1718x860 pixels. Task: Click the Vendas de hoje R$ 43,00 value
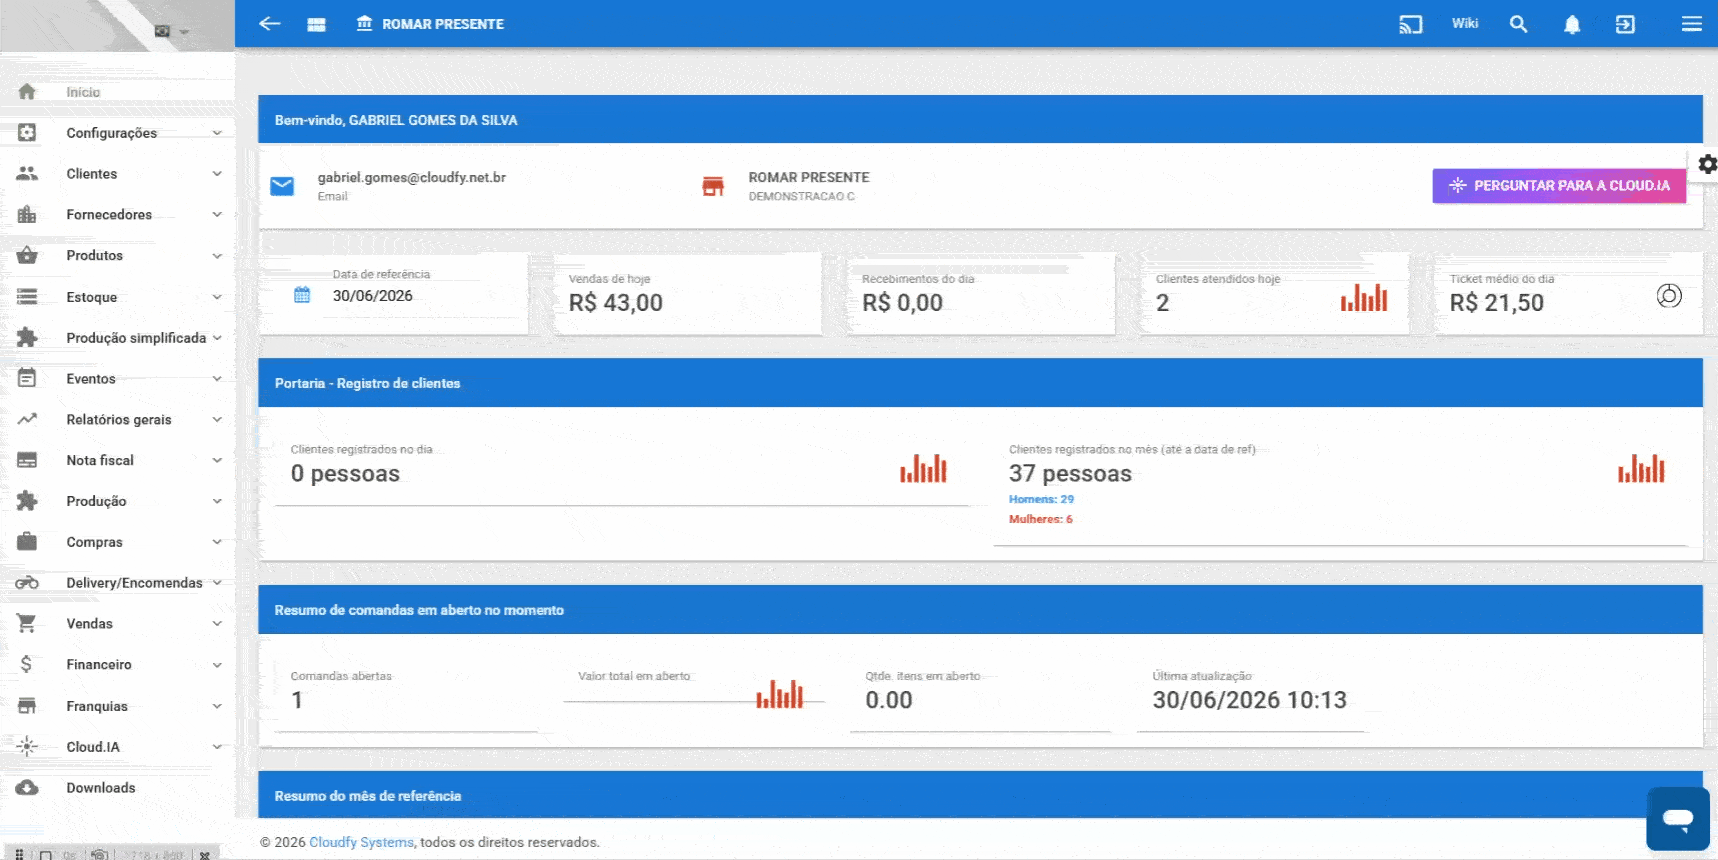click(616, 303)
